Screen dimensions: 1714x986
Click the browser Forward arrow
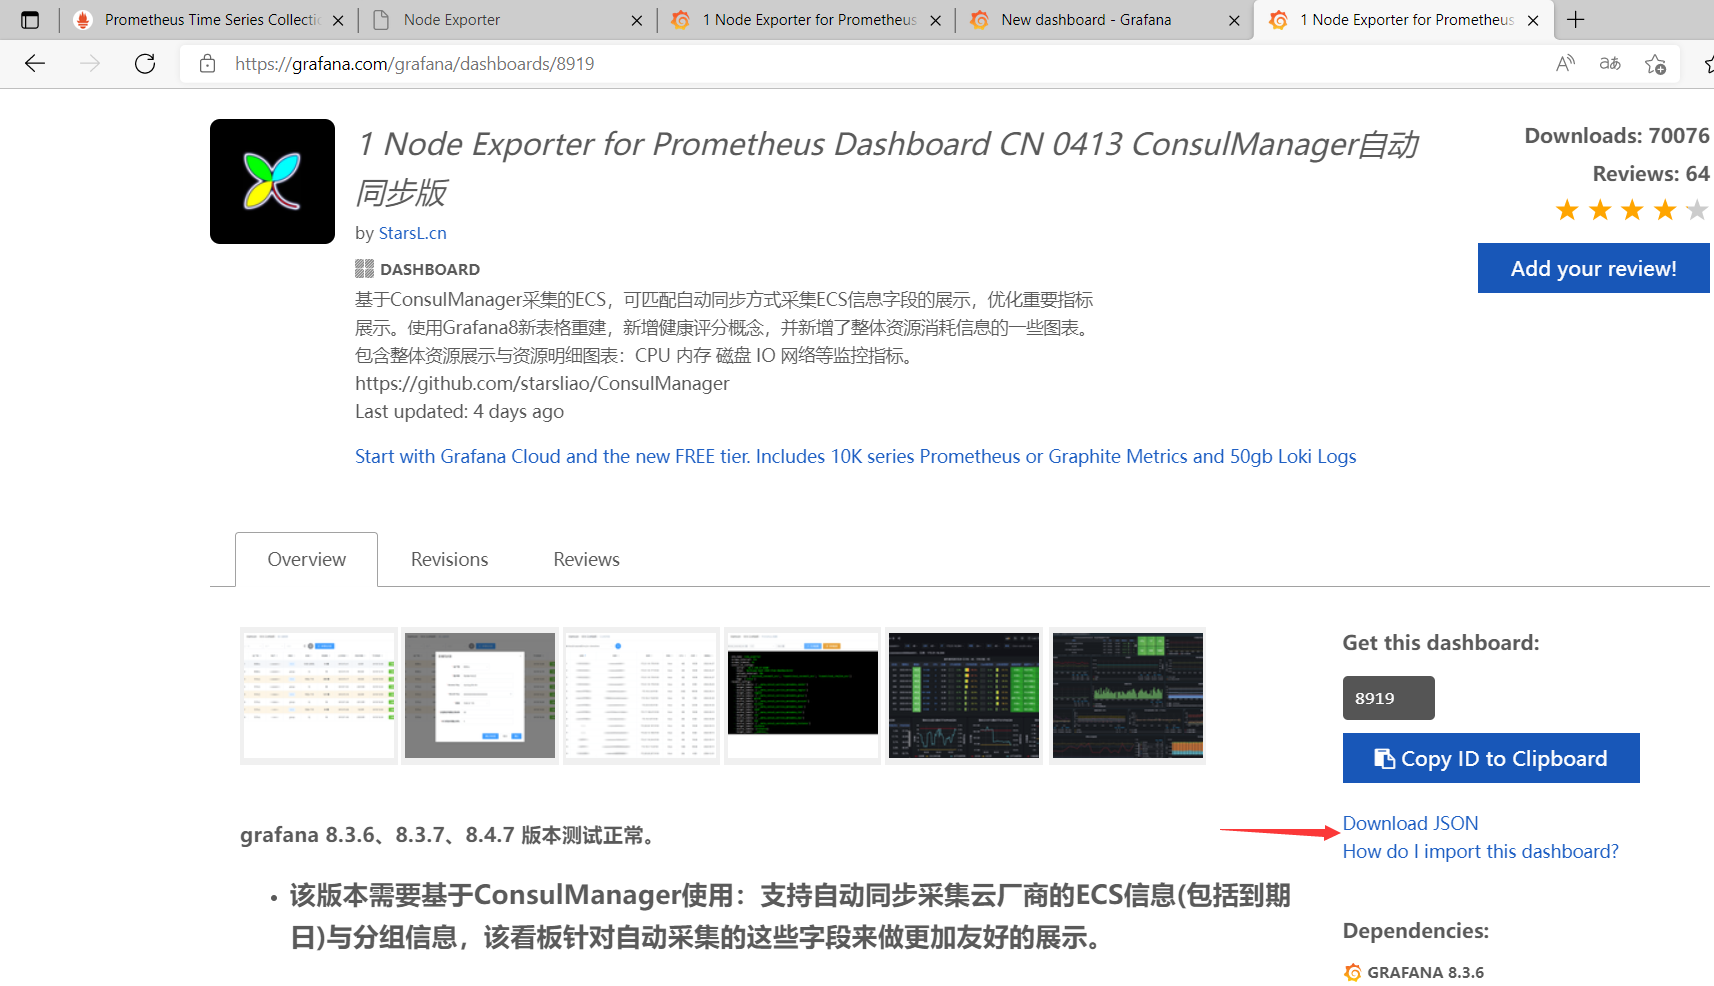(90, 64)
